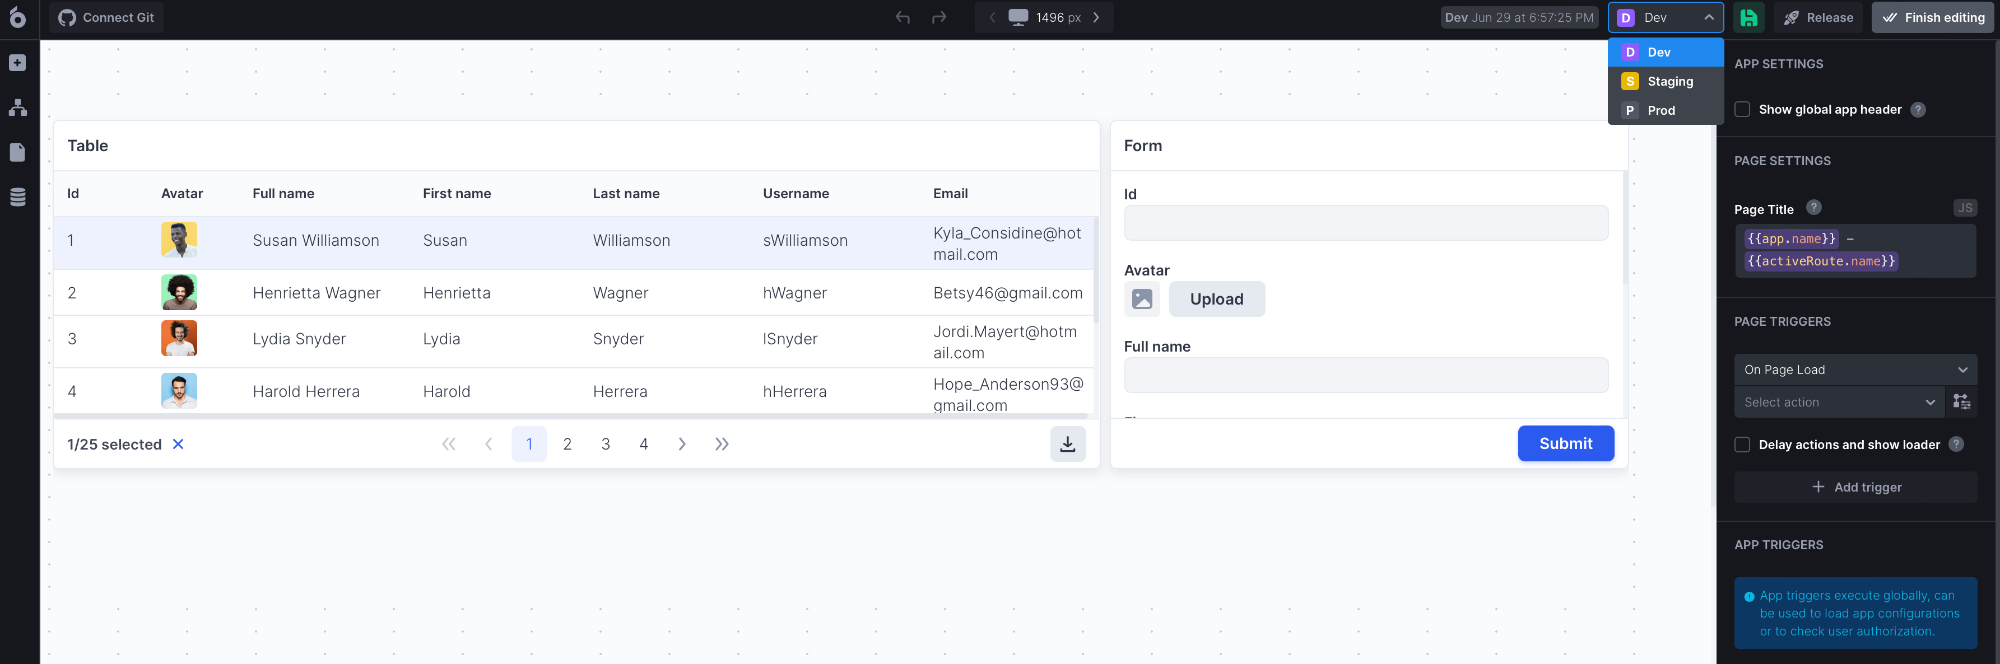This screenshot has width=2000, height=664.
Task: Click the green save icon in toolbar
Action: point(1748,17)
